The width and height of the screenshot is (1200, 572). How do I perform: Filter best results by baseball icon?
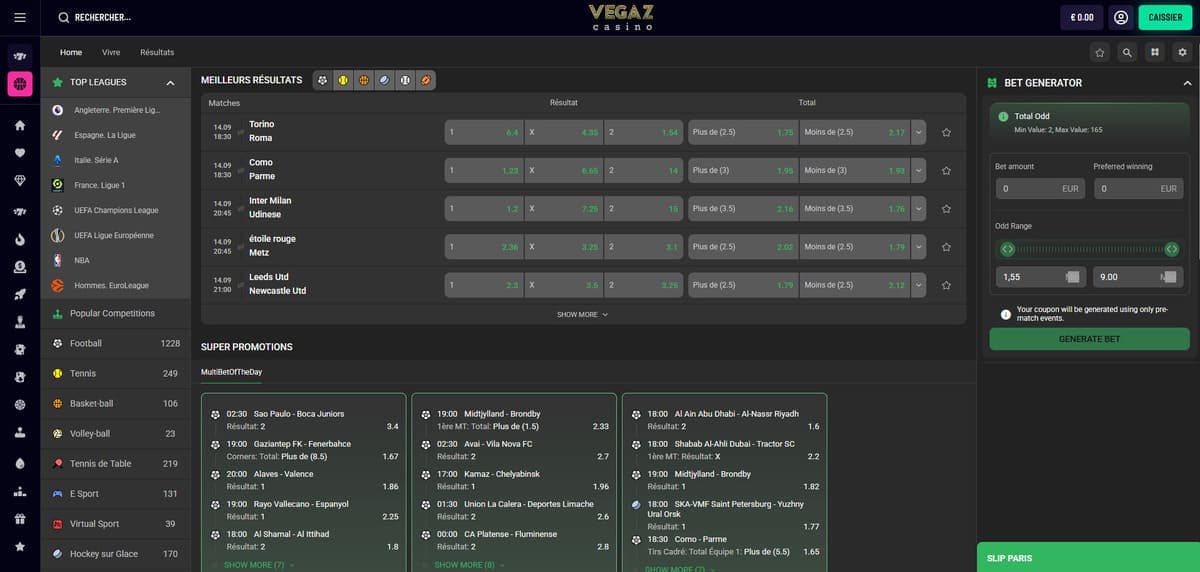pos(405,80)
